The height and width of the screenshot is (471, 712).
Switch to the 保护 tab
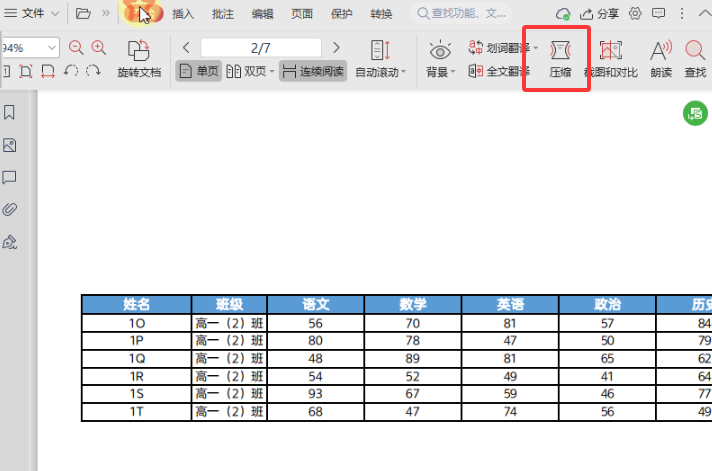[x=341, y=14]
